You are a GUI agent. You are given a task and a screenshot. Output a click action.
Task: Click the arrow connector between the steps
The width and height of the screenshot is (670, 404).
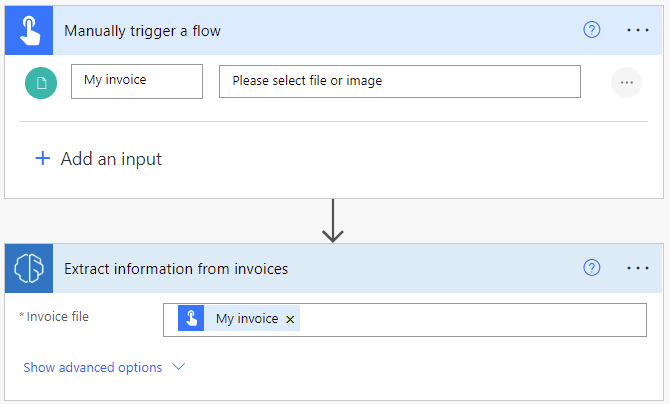[x=333, y=221]
